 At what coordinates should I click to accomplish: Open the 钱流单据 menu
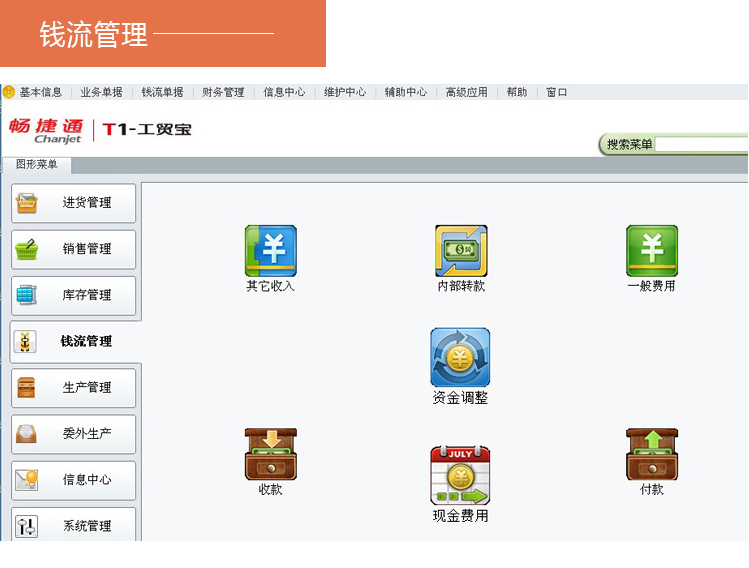click(x=162, y=92)
